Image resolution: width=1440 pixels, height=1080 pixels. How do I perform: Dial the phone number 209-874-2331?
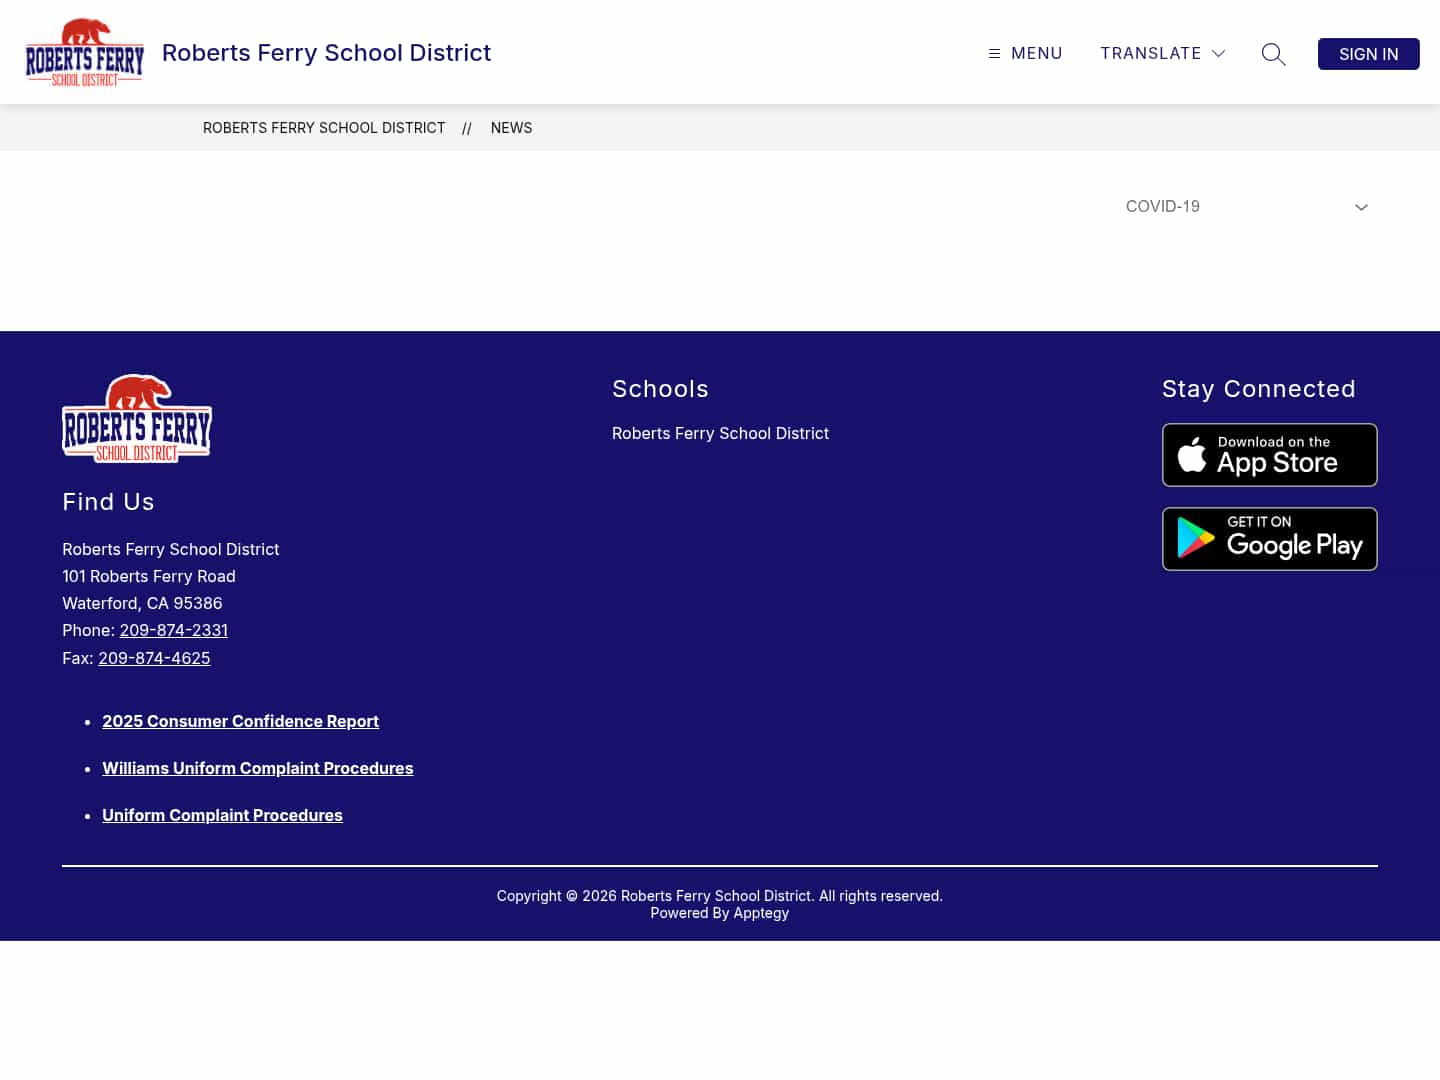coord(173,630)
